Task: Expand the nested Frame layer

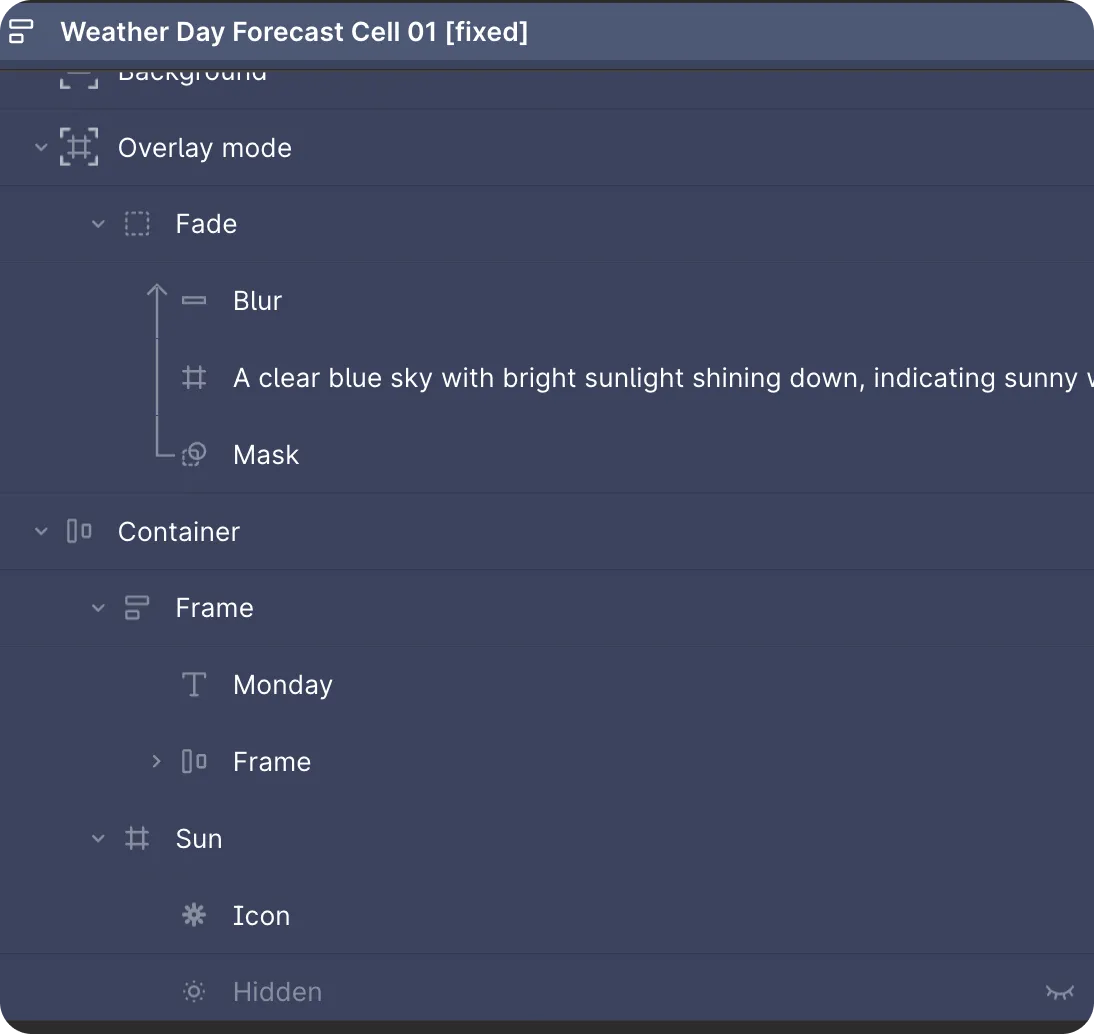Action: (x=156, y=761)
